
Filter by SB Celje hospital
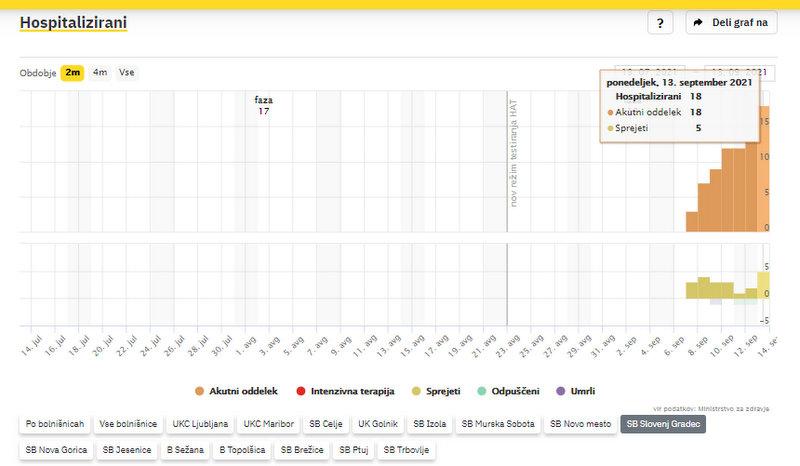pyautogui.click(x=326, y=425)
